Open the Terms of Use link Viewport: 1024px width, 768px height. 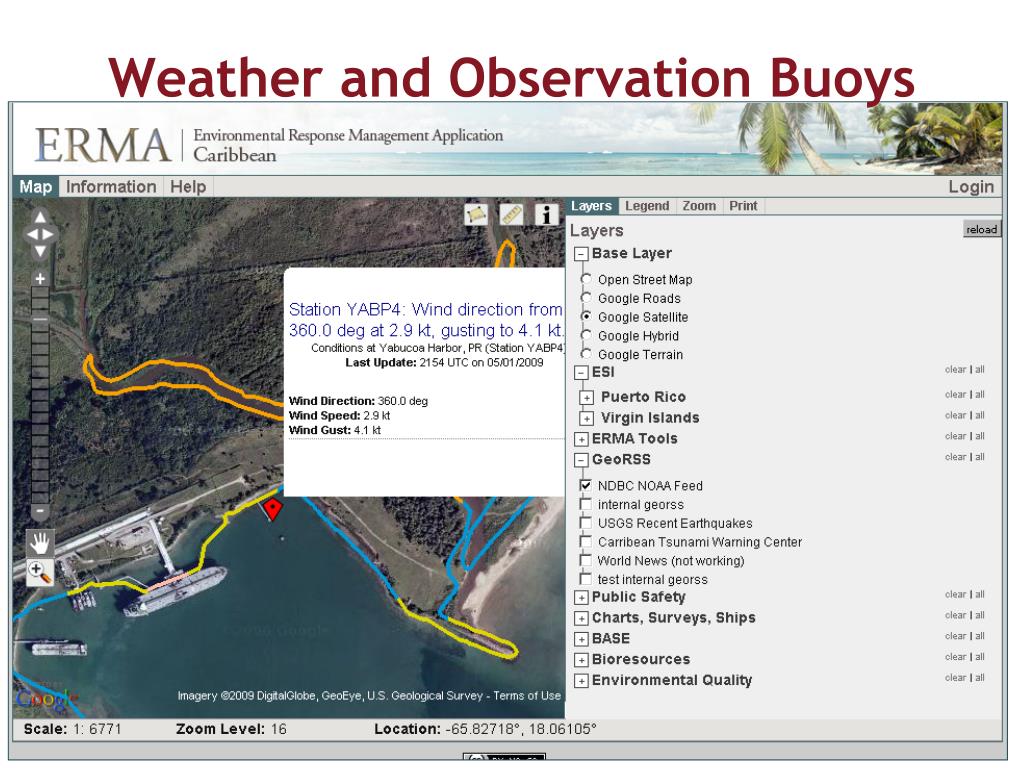[527, 696]
